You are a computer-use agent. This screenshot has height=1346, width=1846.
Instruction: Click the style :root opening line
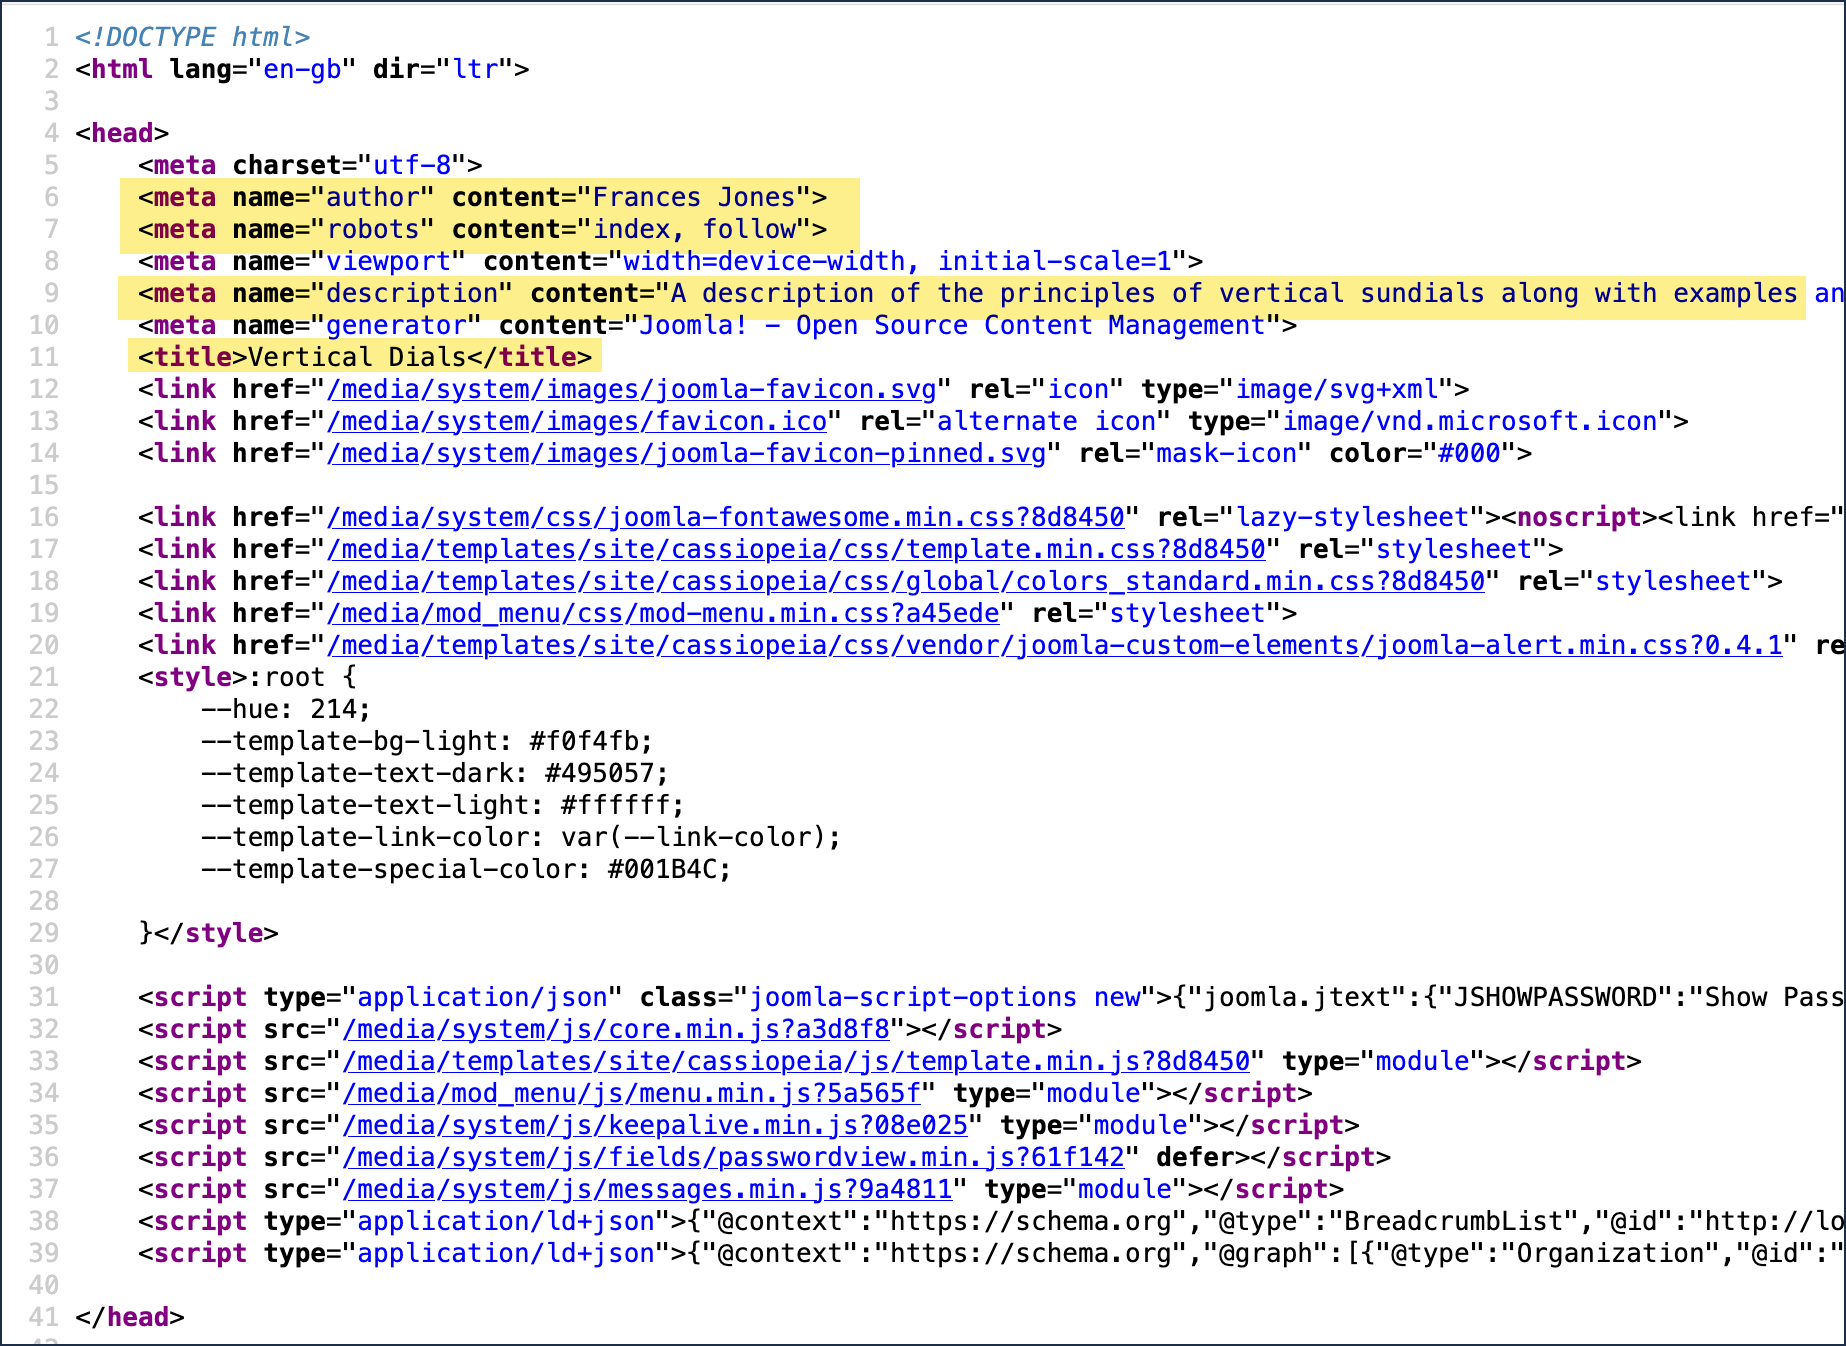pyautogui.click(x=247, y=677)
